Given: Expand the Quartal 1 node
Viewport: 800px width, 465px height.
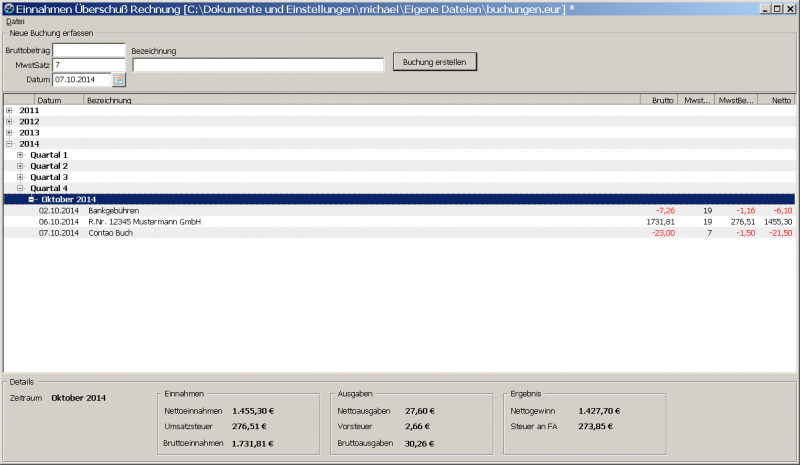Looking at the screenshot, I should point(20,155).
